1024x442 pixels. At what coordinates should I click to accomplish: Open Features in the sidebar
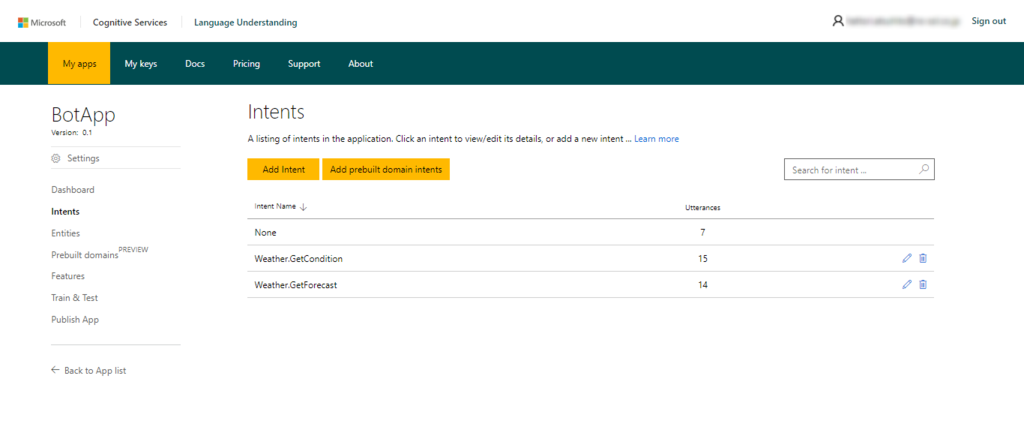[68, 276]
